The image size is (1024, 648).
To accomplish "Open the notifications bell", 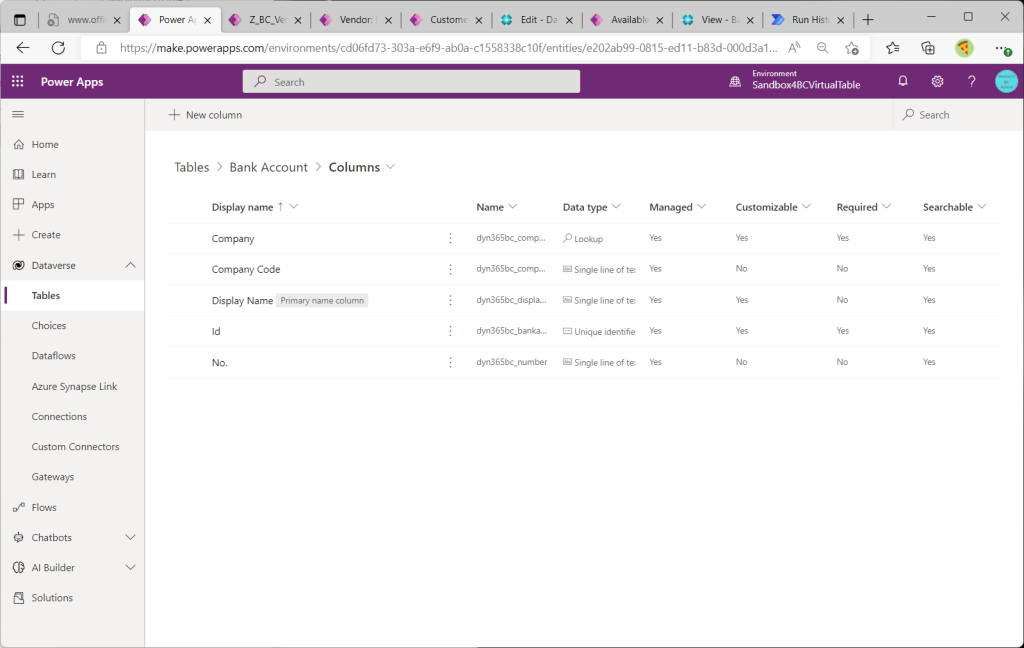I will coord(903,81).
